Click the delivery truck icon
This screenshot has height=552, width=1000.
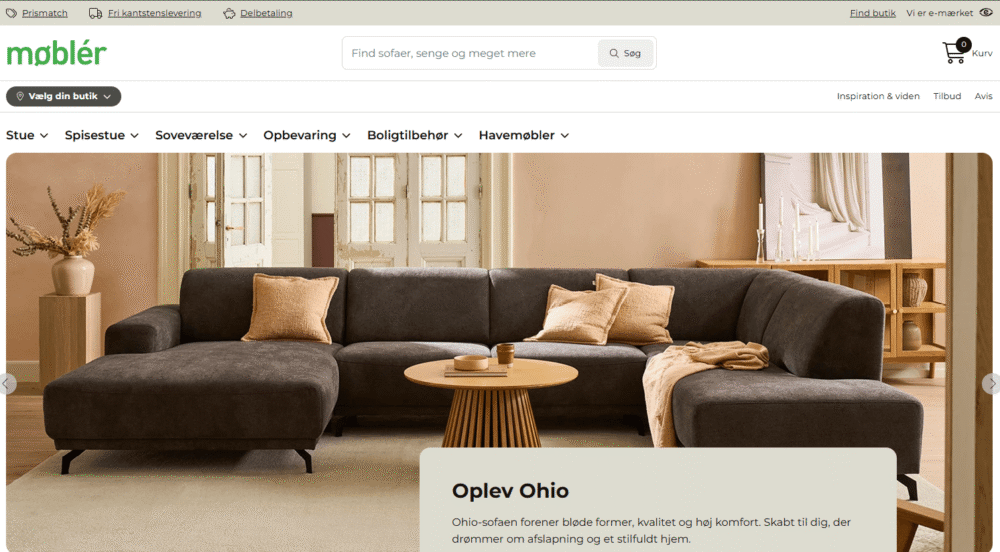(x=95, y=13)
